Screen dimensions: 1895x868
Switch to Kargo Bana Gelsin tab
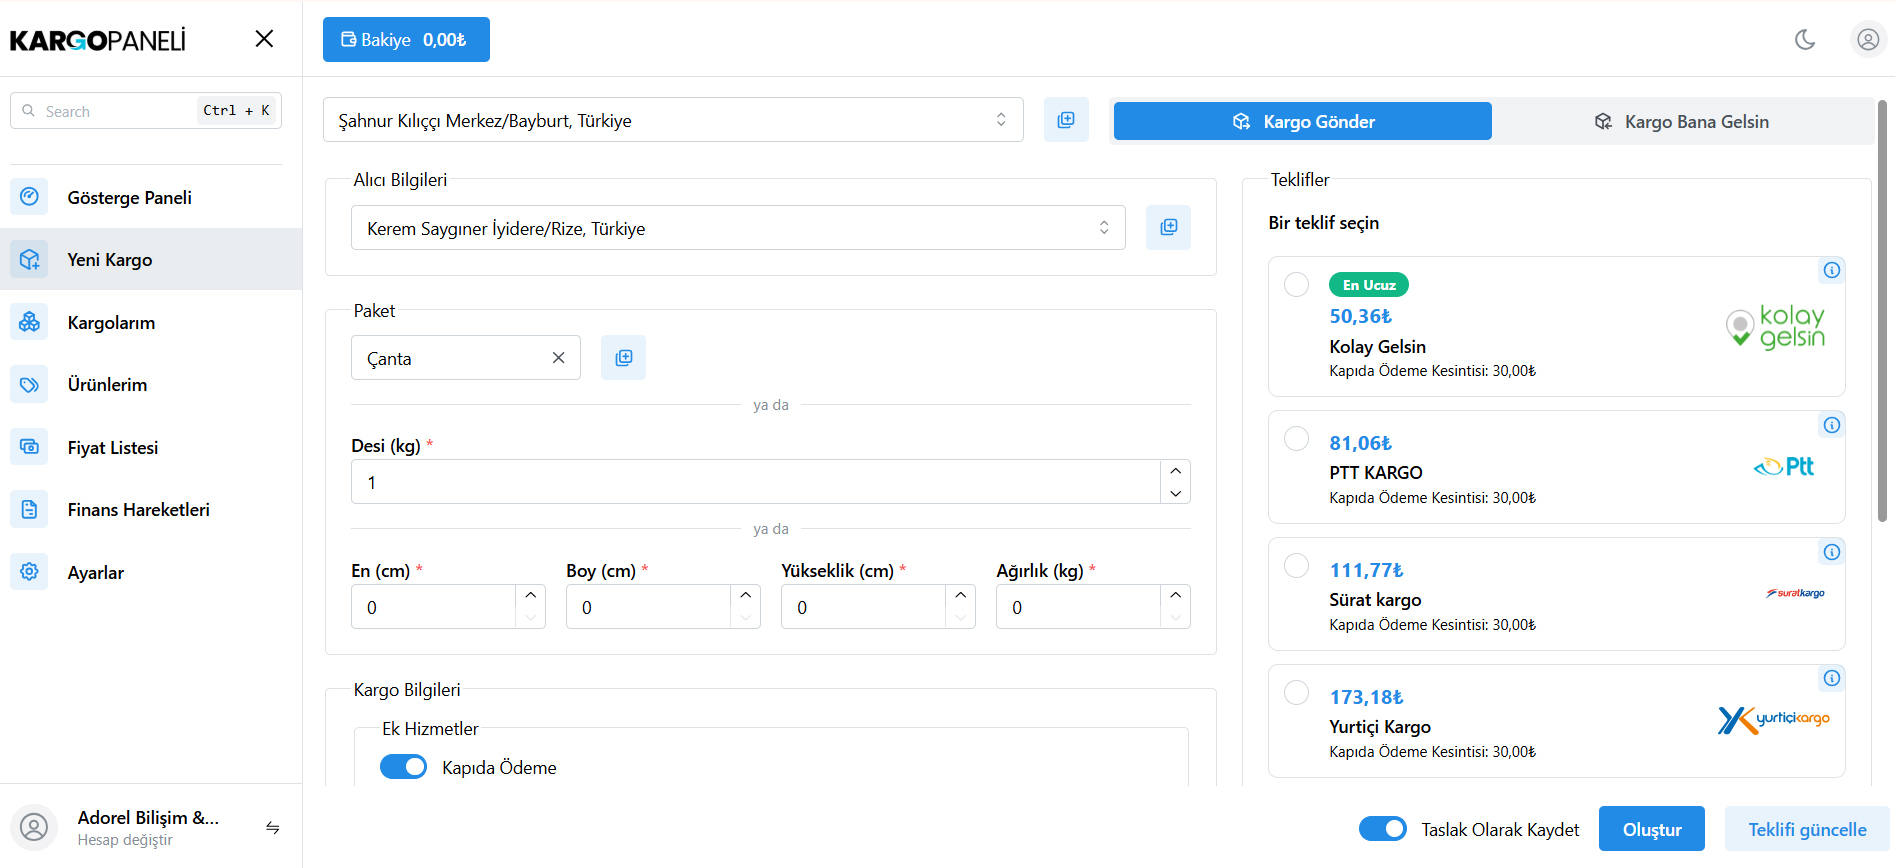click(x=1680, y=121)
